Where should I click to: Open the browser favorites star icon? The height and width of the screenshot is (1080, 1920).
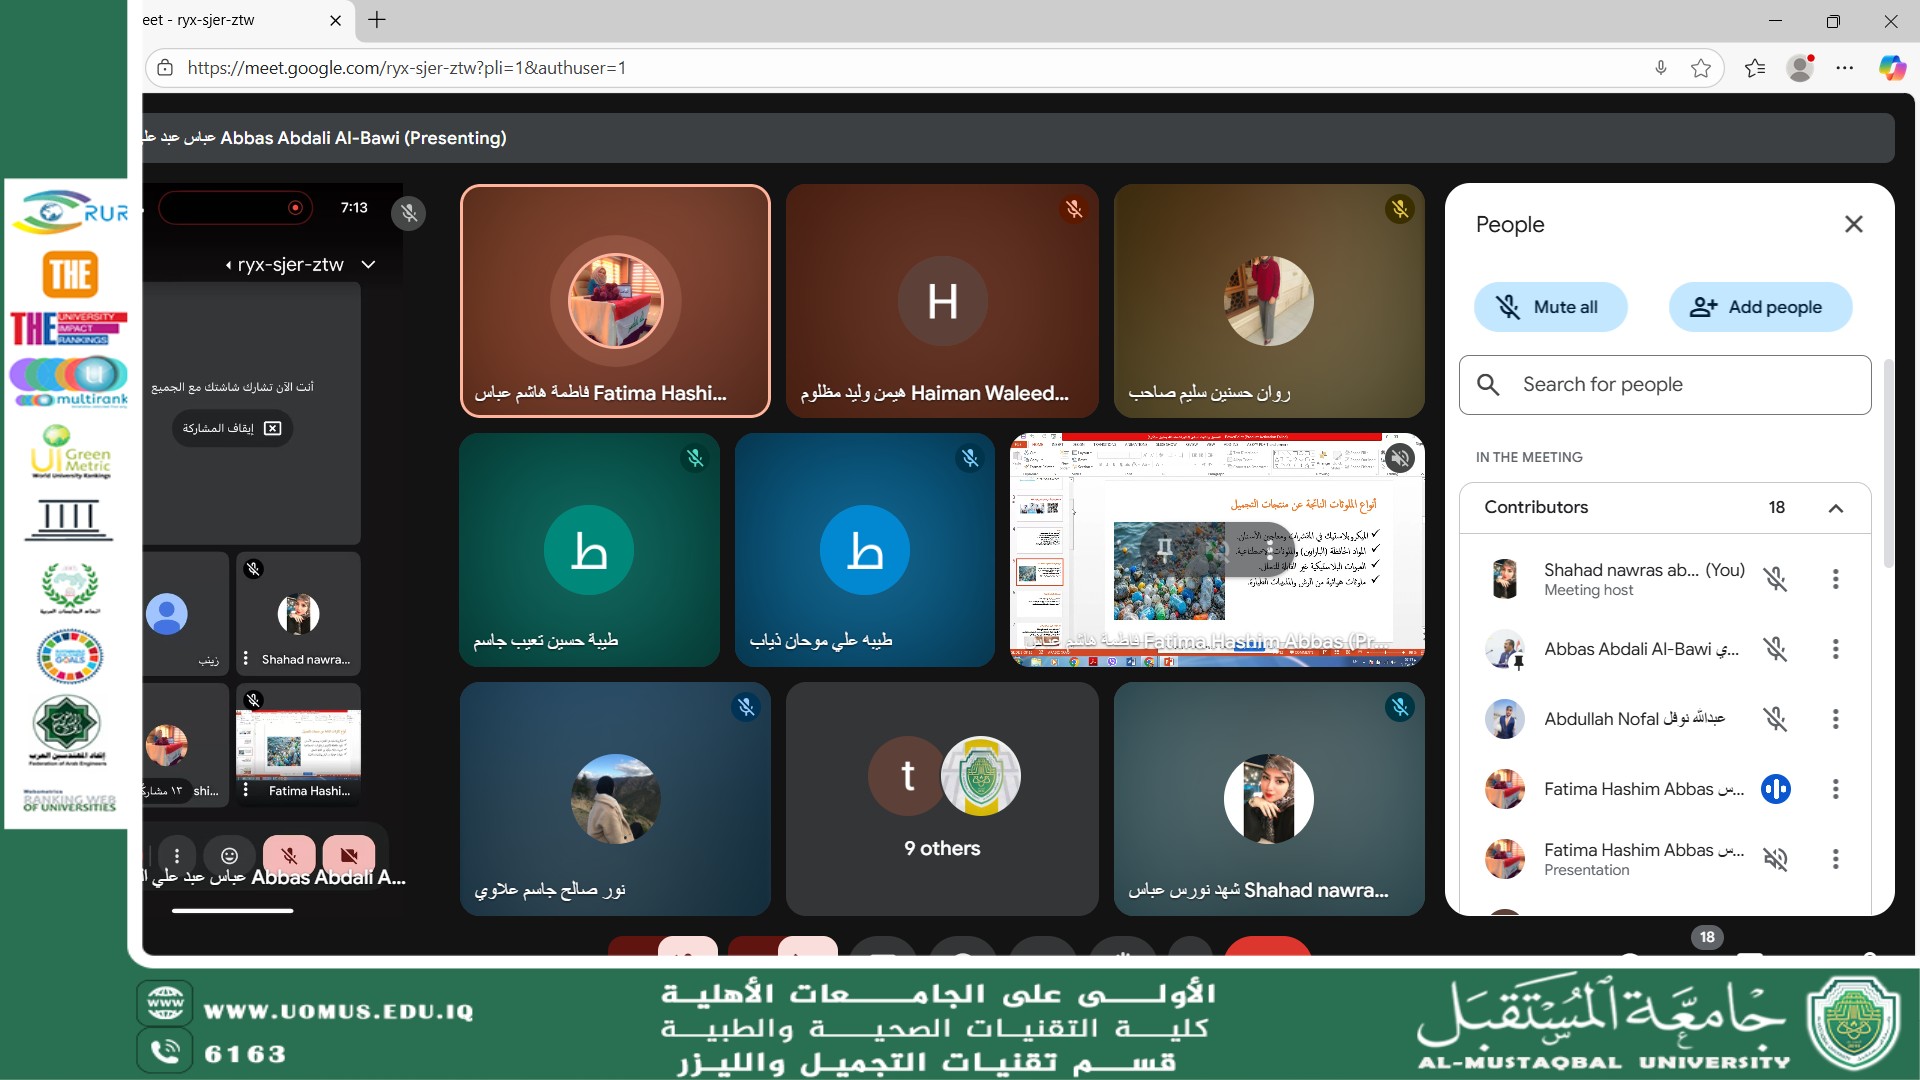coord(1701,68)
